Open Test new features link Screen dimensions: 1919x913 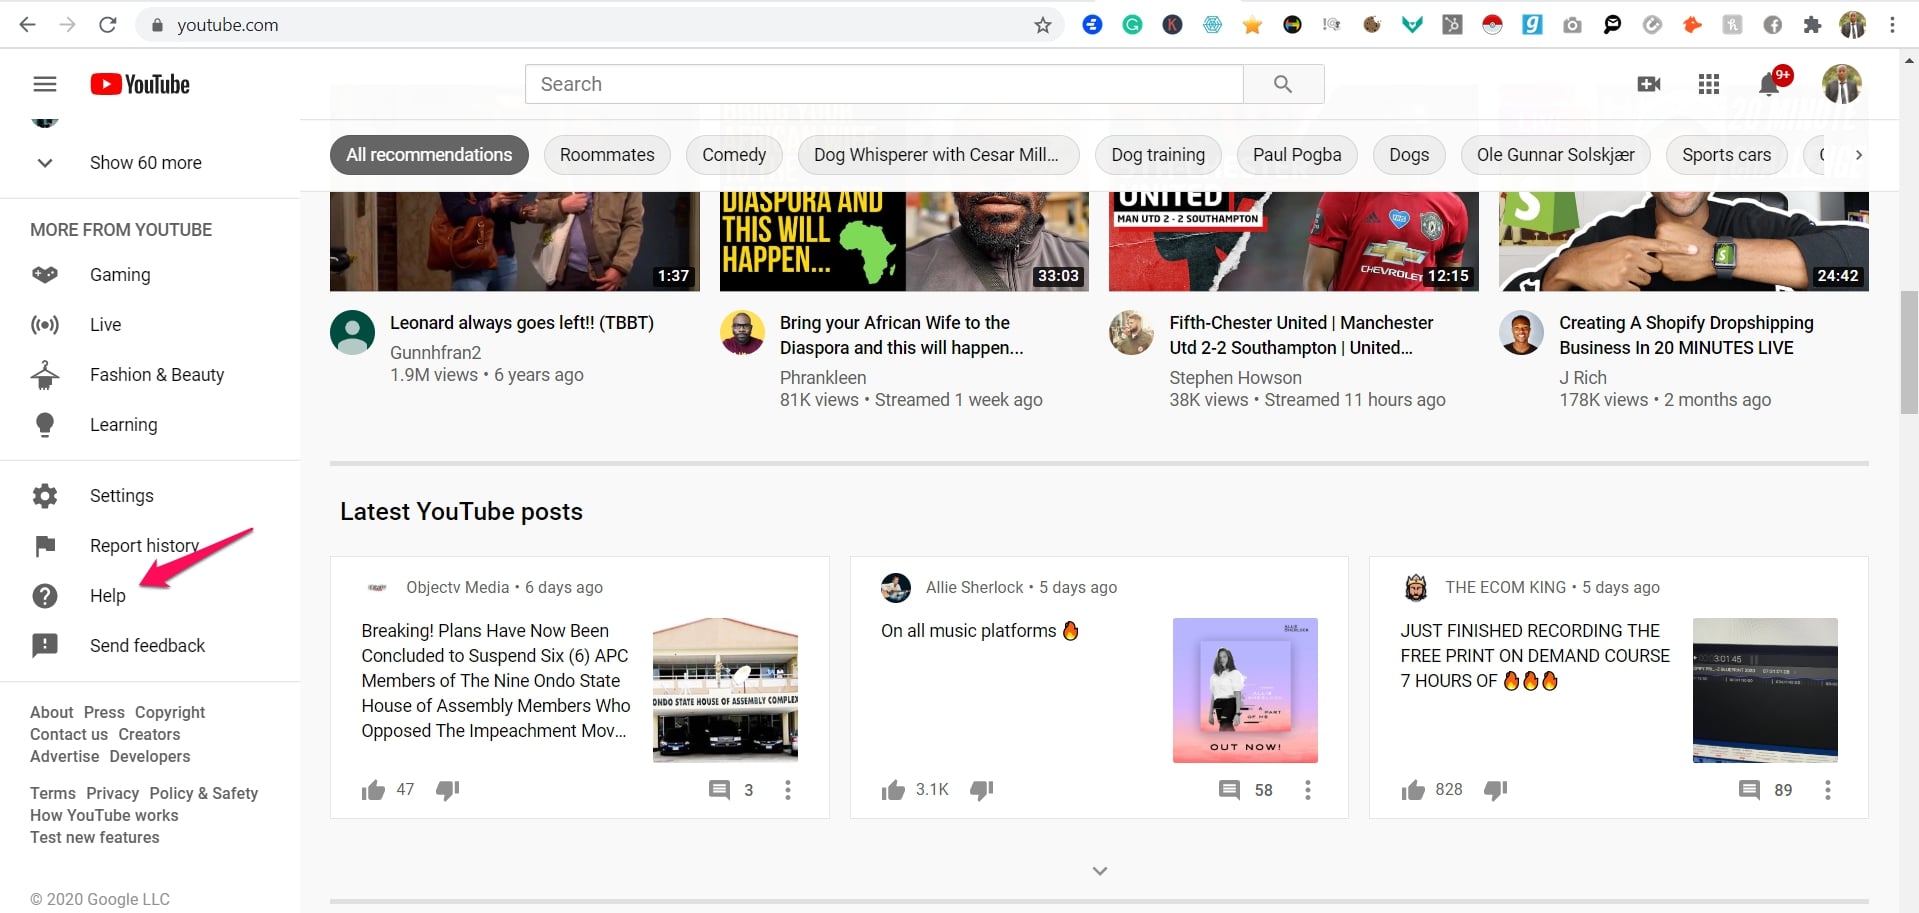coord(95,837)
